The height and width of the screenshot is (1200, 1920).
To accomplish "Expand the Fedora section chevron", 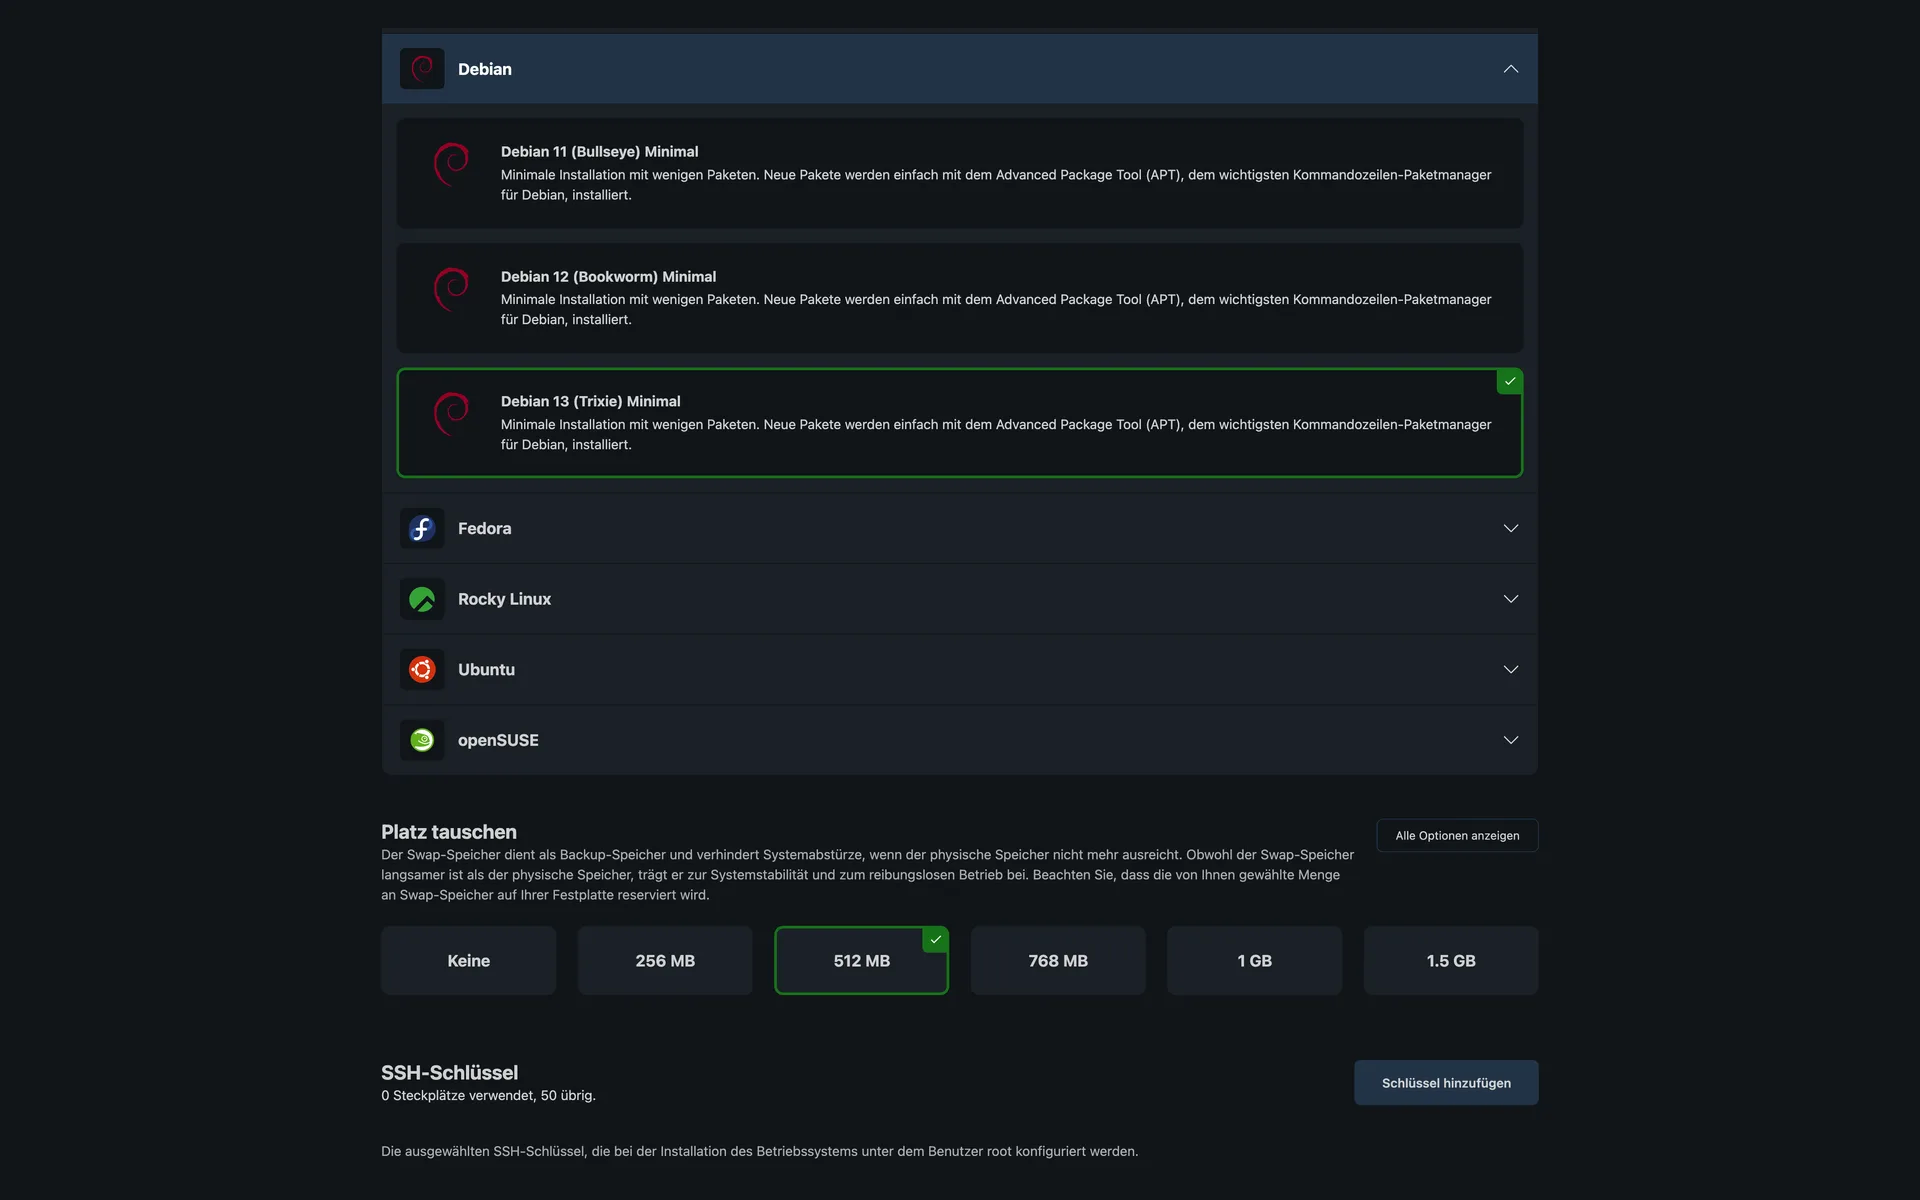I will pos(1511,528).
